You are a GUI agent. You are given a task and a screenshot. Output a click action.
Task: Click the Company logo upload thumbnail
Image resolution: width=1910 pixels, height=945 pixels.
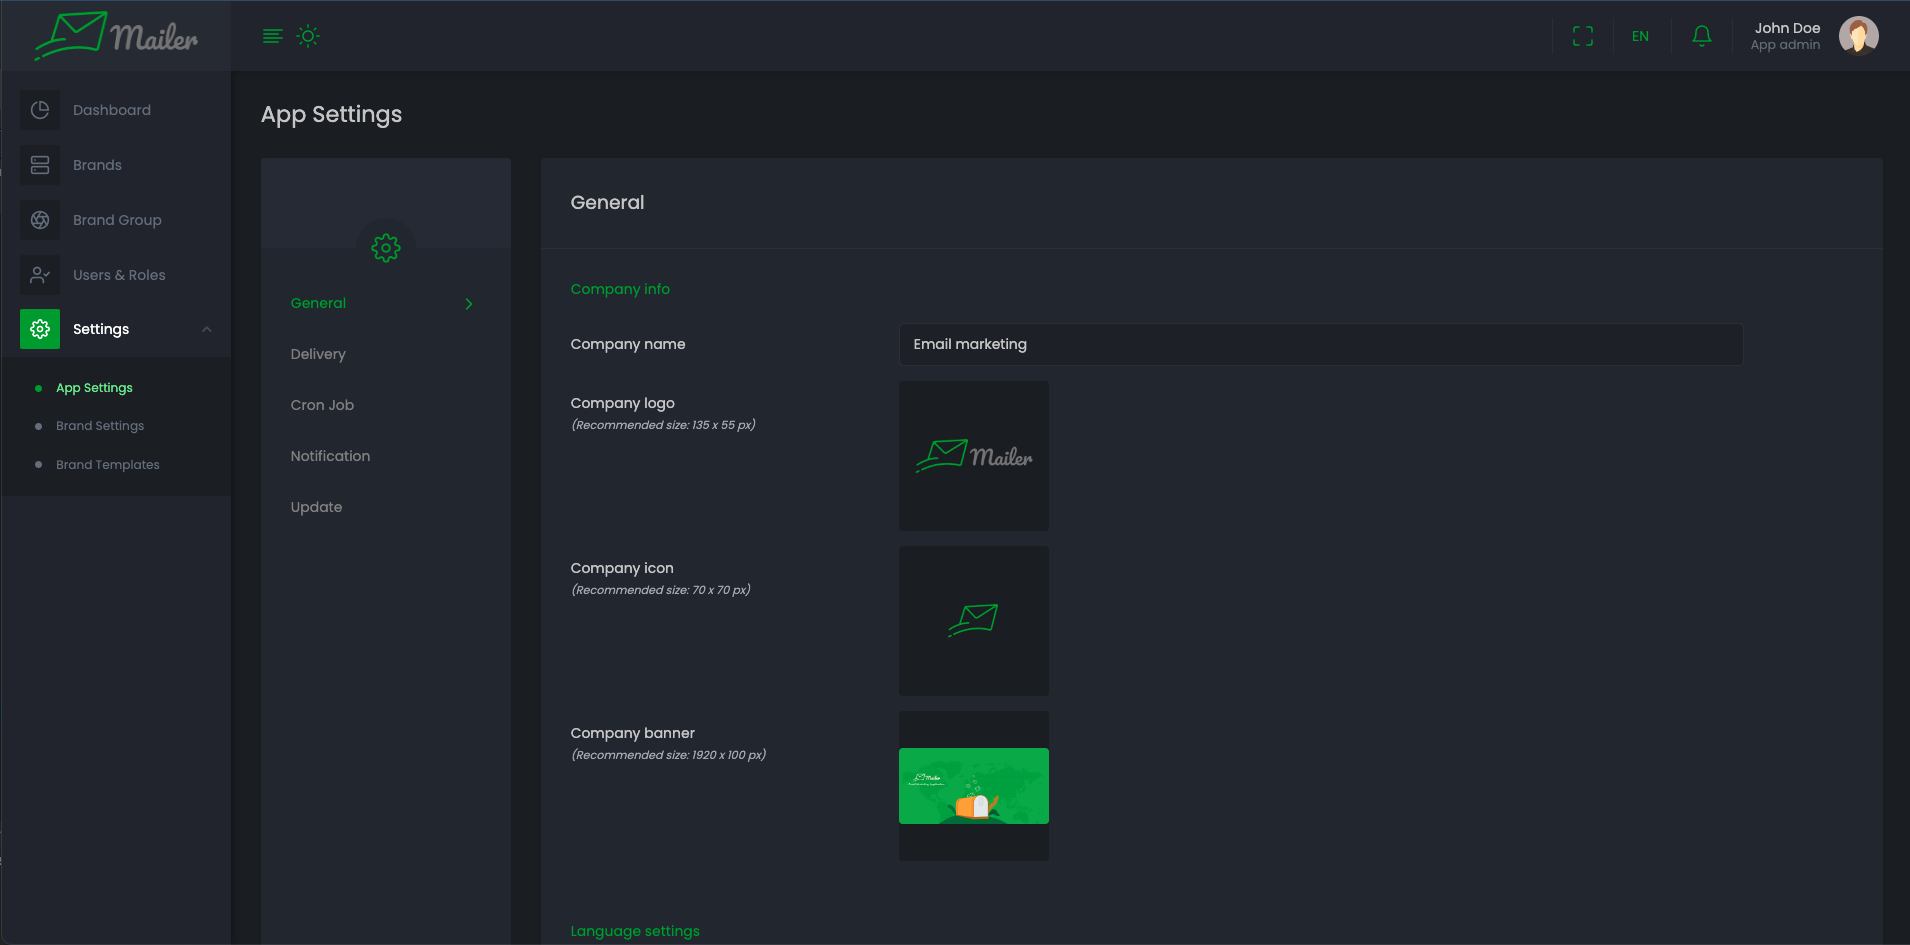[x=973, y=456]
